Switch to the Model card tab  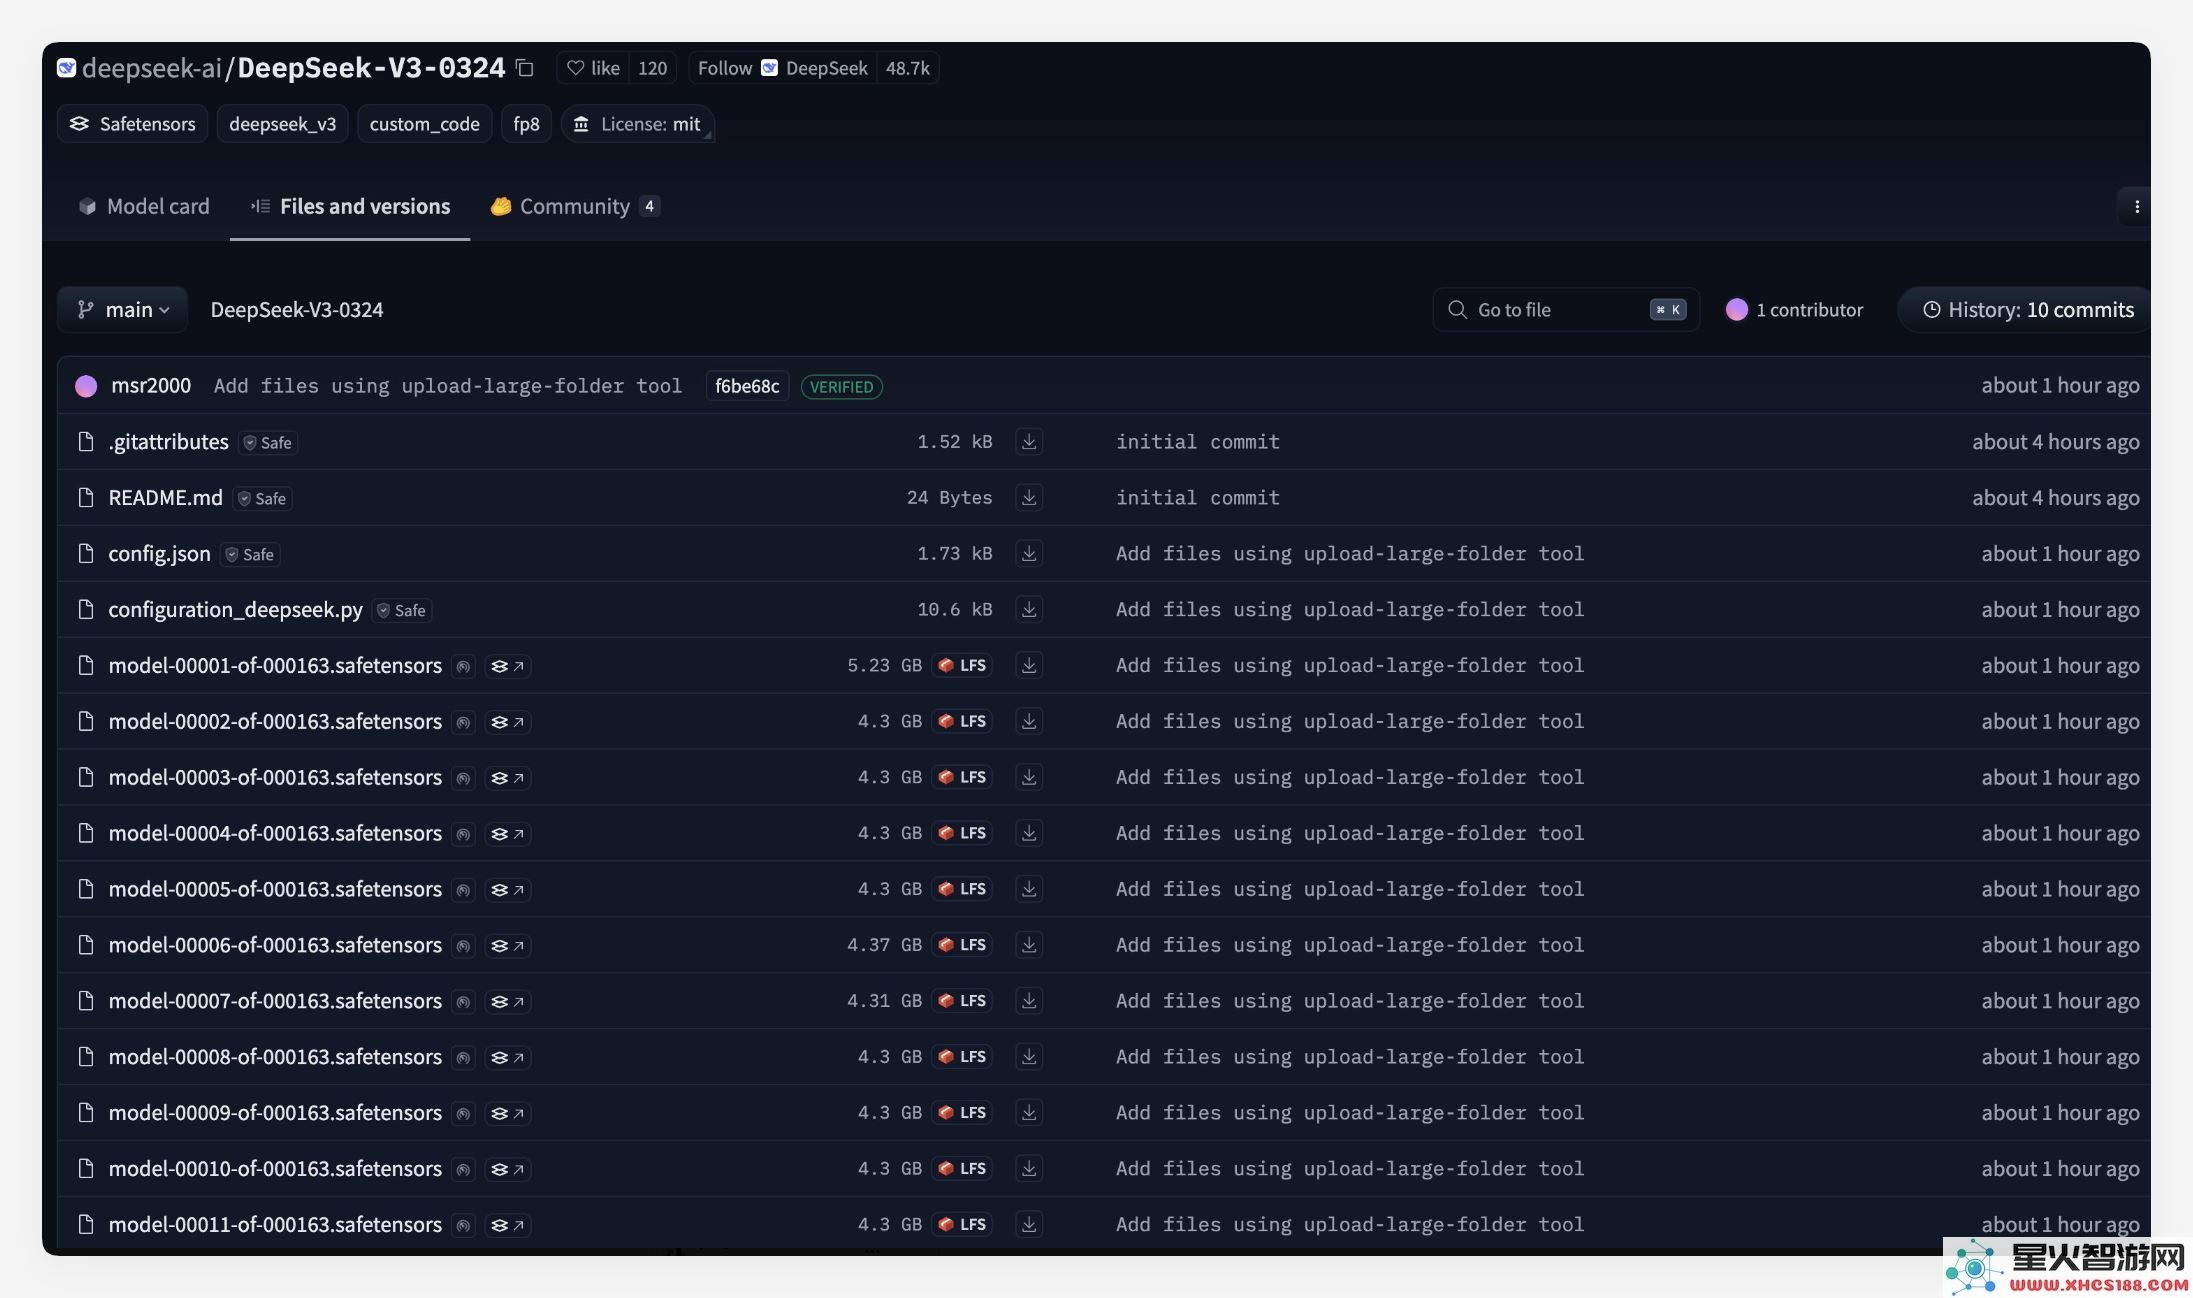[144, 206]
